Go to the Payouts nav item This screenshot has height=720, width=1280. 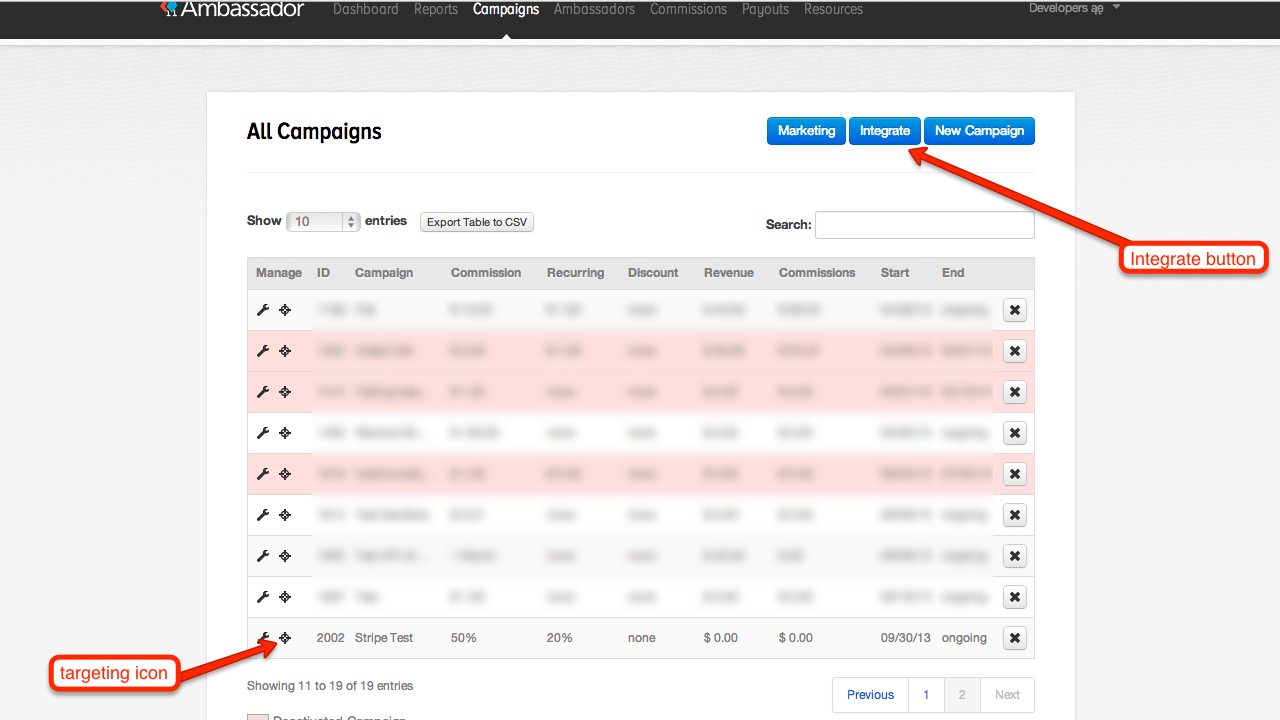(x=765, y=9)
